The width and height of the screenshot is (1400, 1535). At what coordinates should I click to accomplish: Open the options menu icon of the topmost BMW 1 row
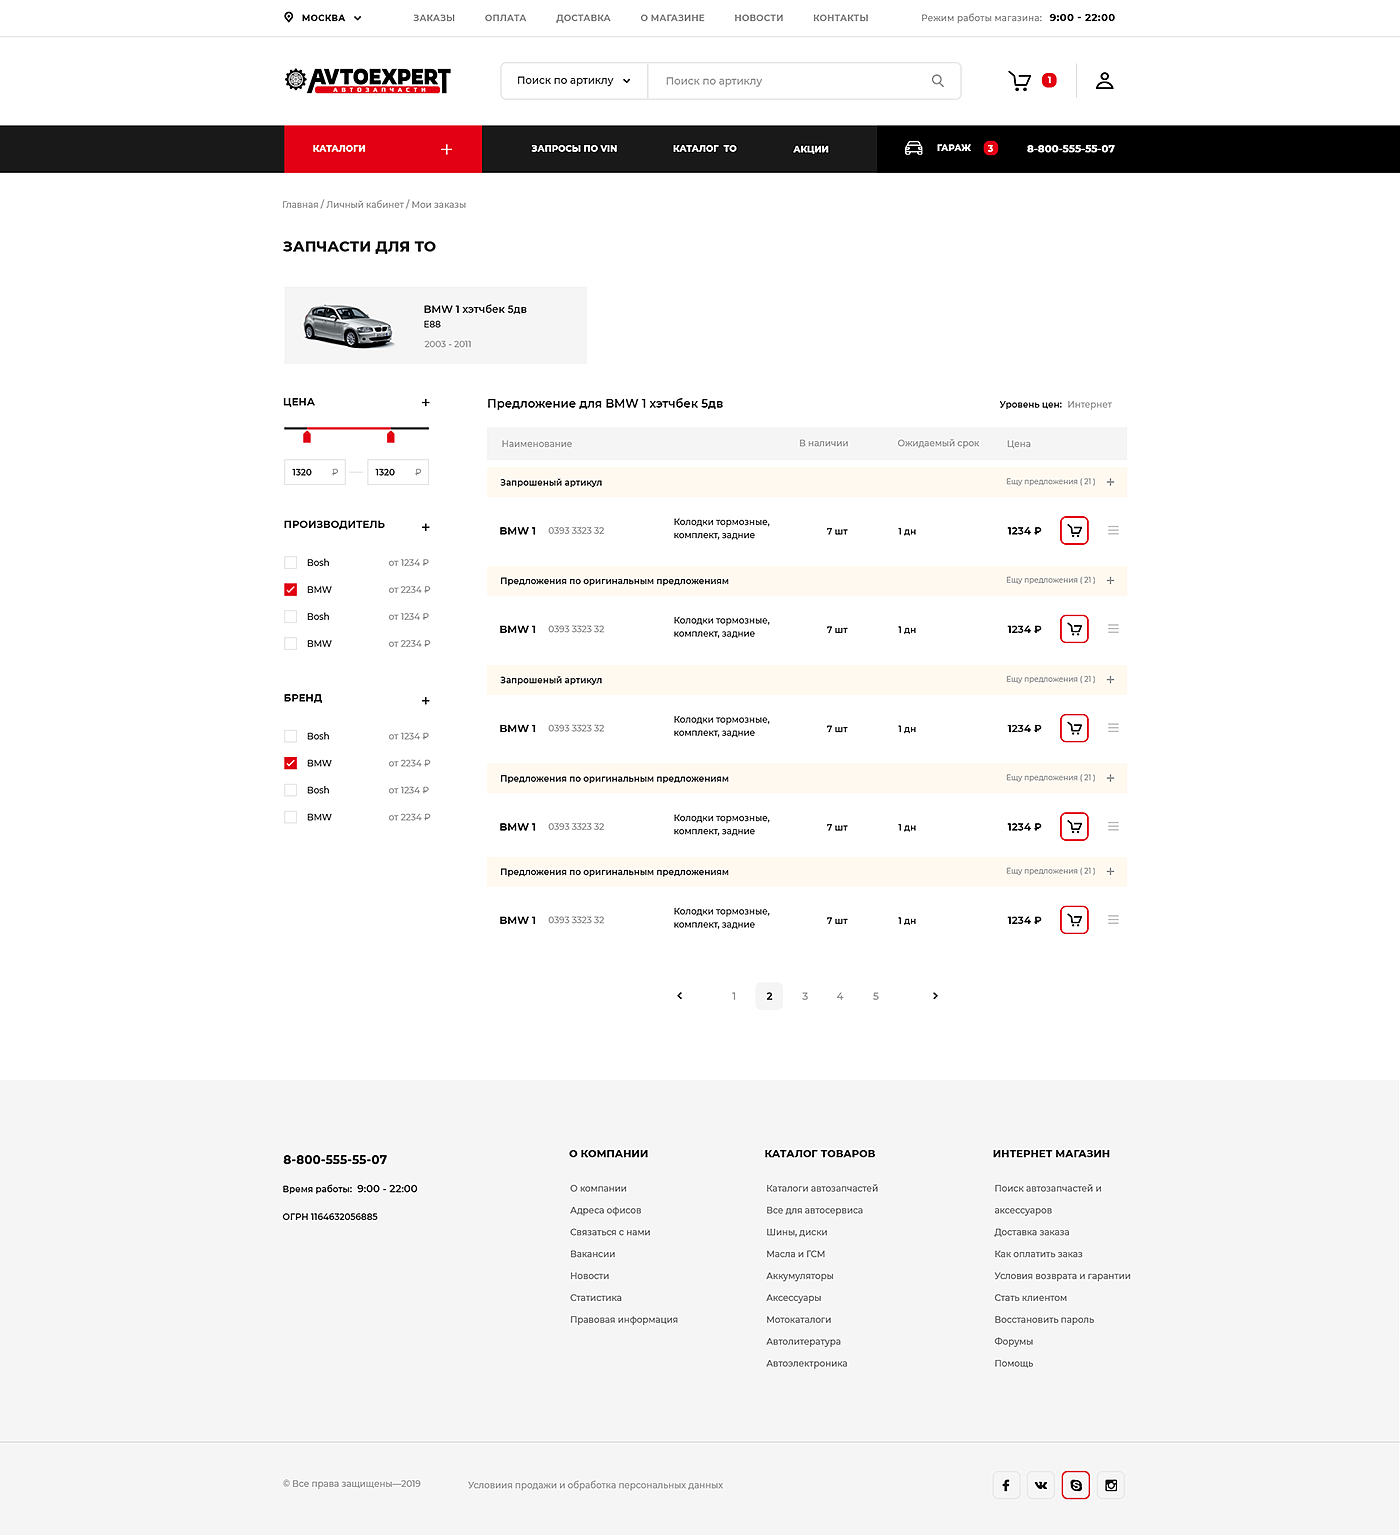coord(1113,531)
